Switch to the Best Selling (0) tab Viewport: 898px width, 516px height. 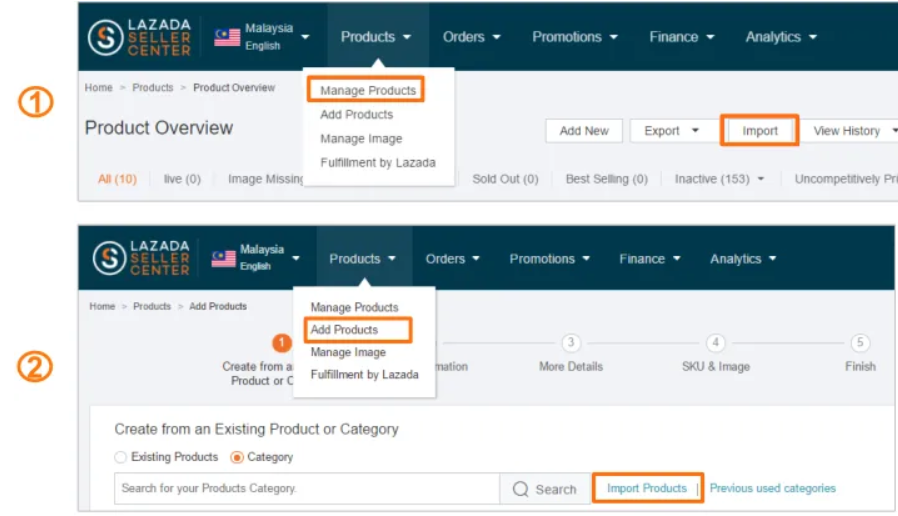606,179
